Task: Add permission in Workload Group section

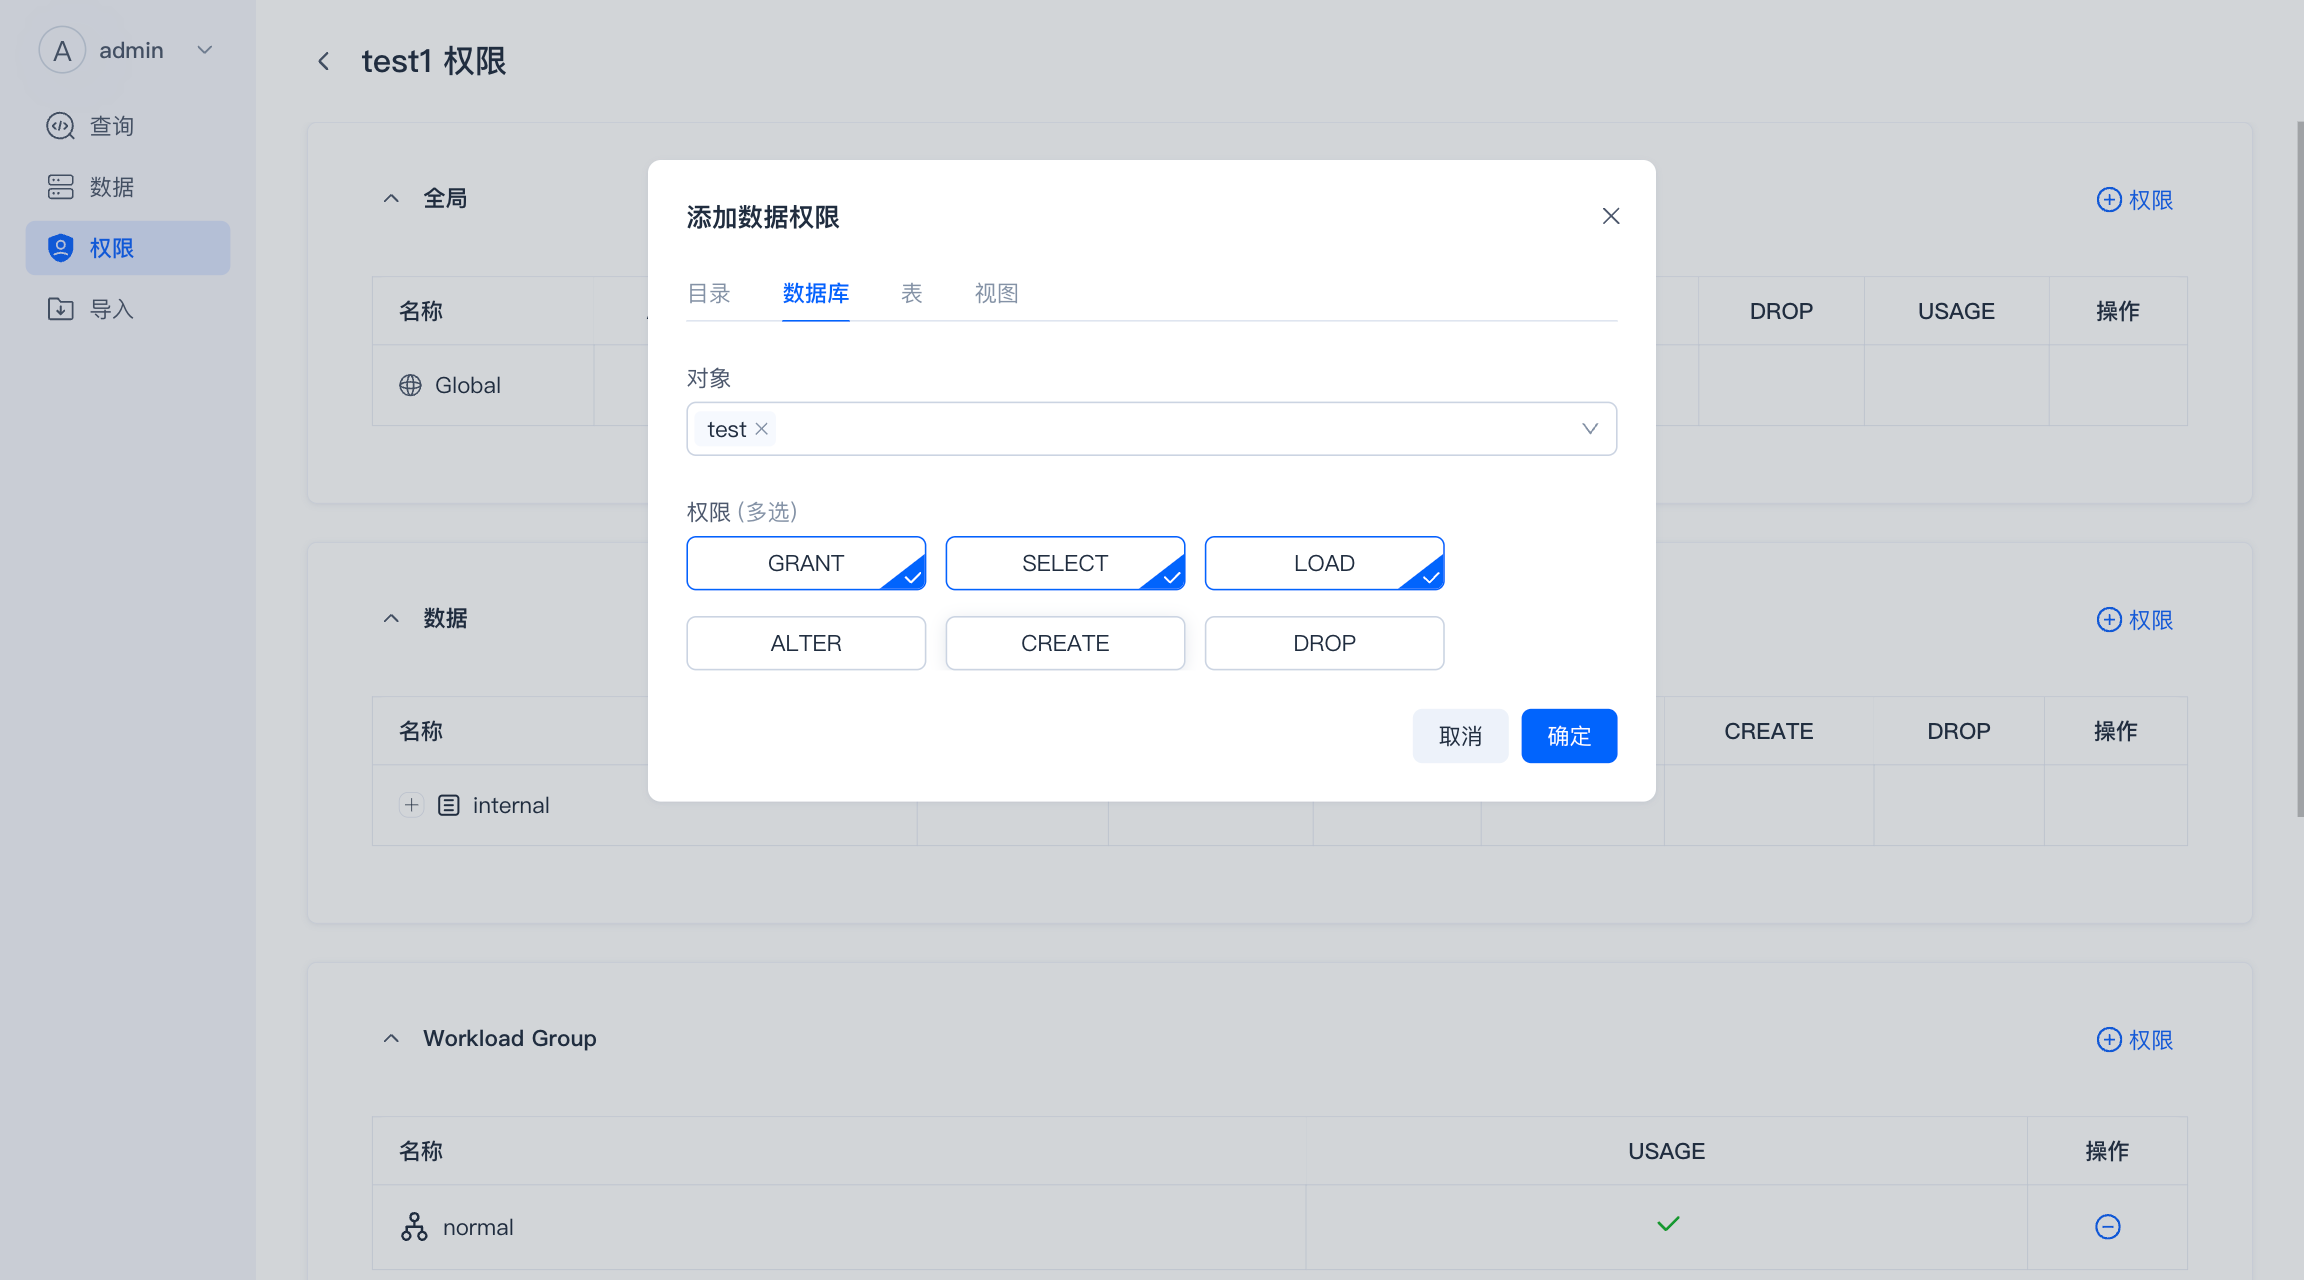Action: coord(2134,1040)
